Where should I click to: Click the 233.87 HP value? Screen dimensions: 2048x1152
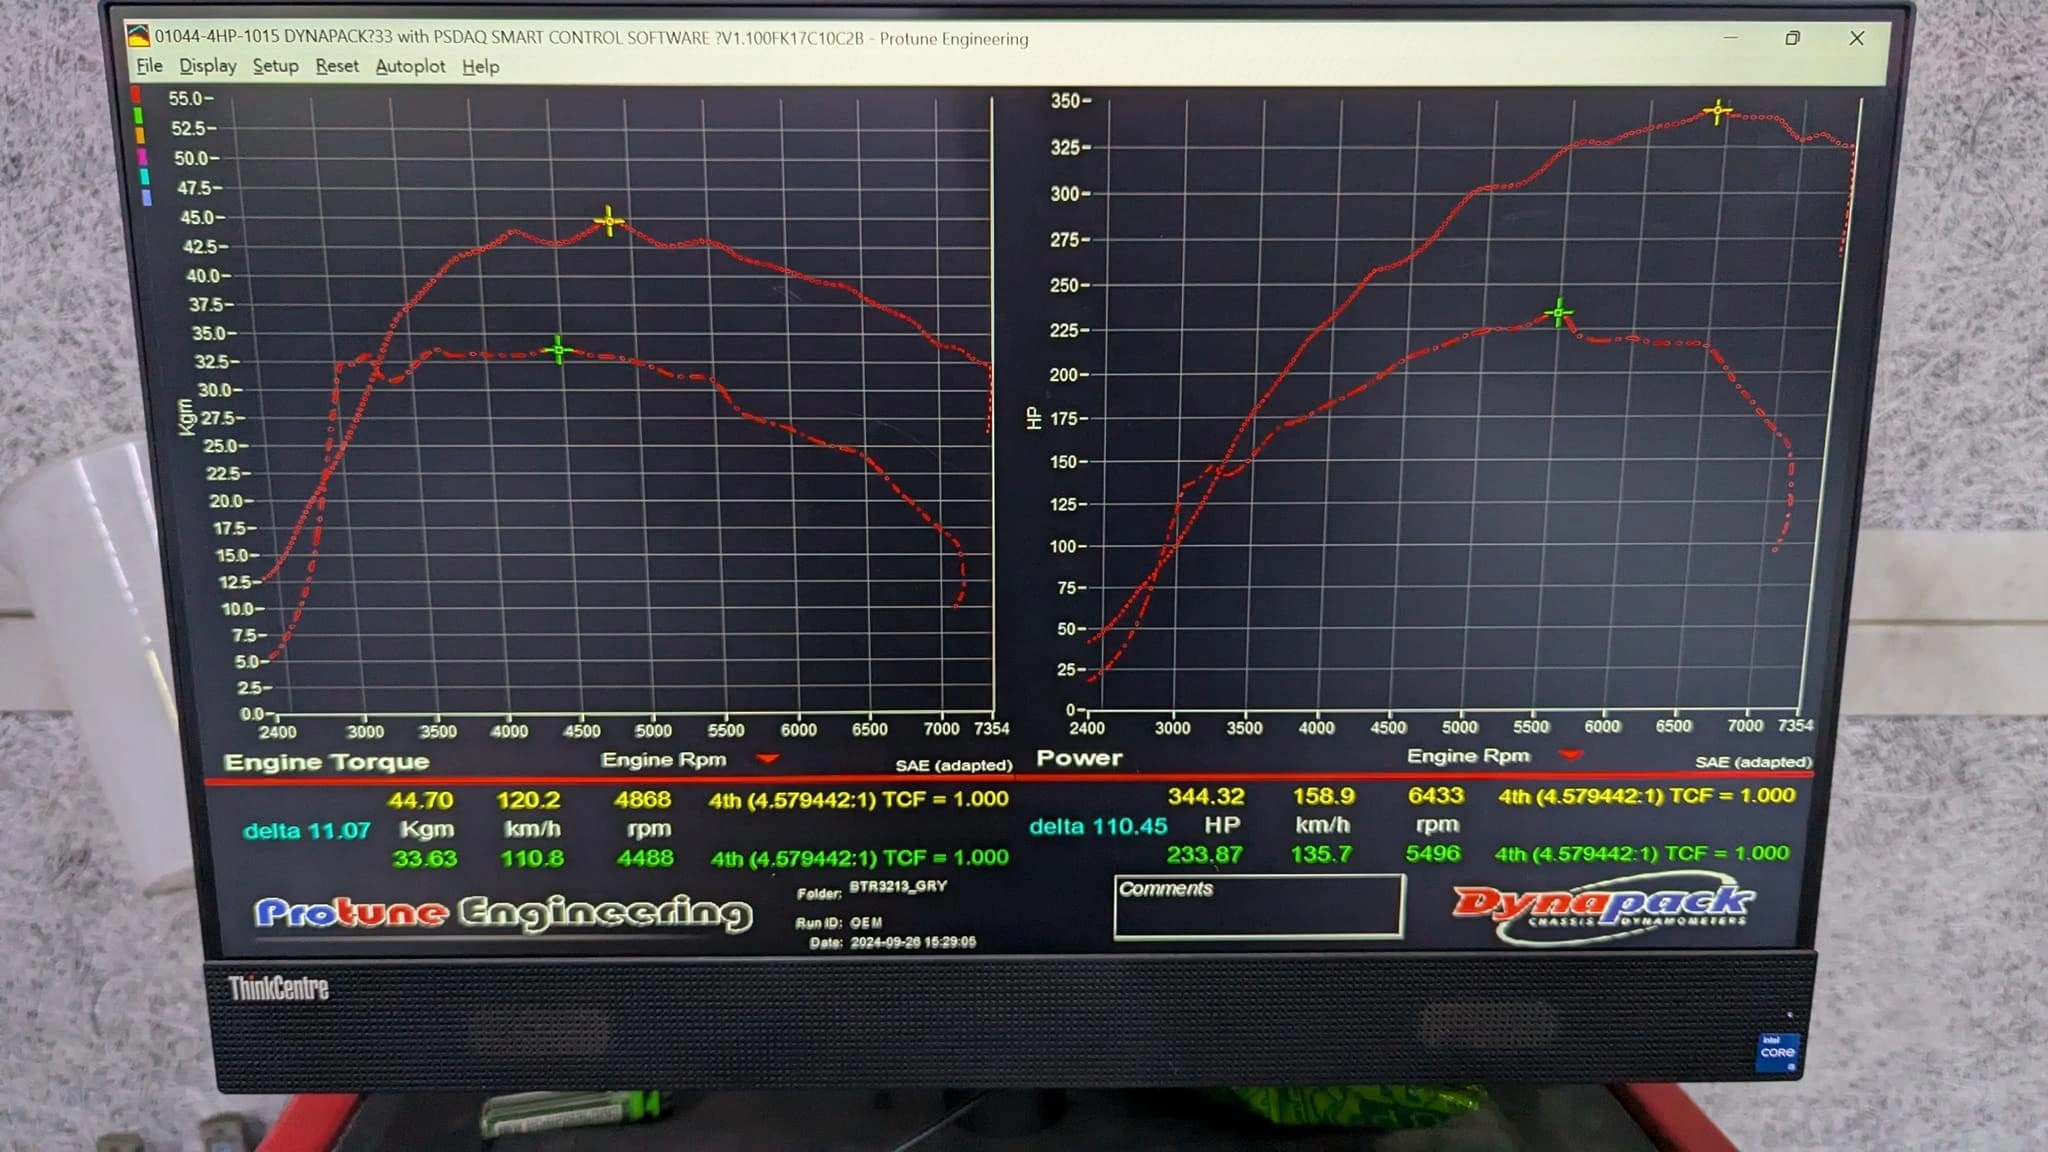[x=1204, y=854]
